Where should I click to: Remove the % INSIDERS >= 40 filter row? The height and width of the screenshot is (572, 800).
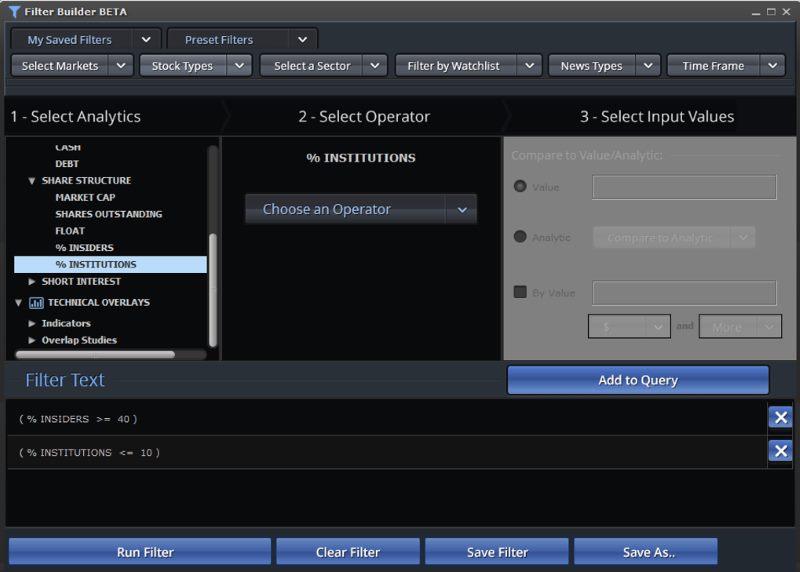(780, 418)
